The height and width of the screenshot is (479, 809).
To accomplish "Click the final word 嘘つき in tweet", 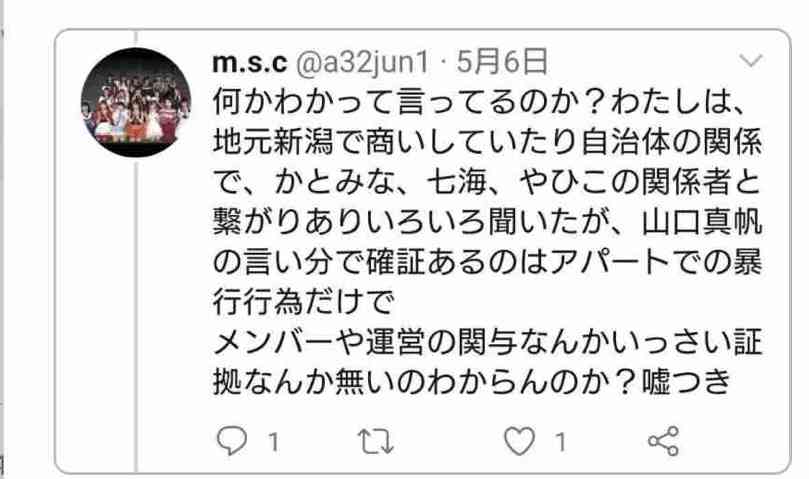I will pos(686,382).
